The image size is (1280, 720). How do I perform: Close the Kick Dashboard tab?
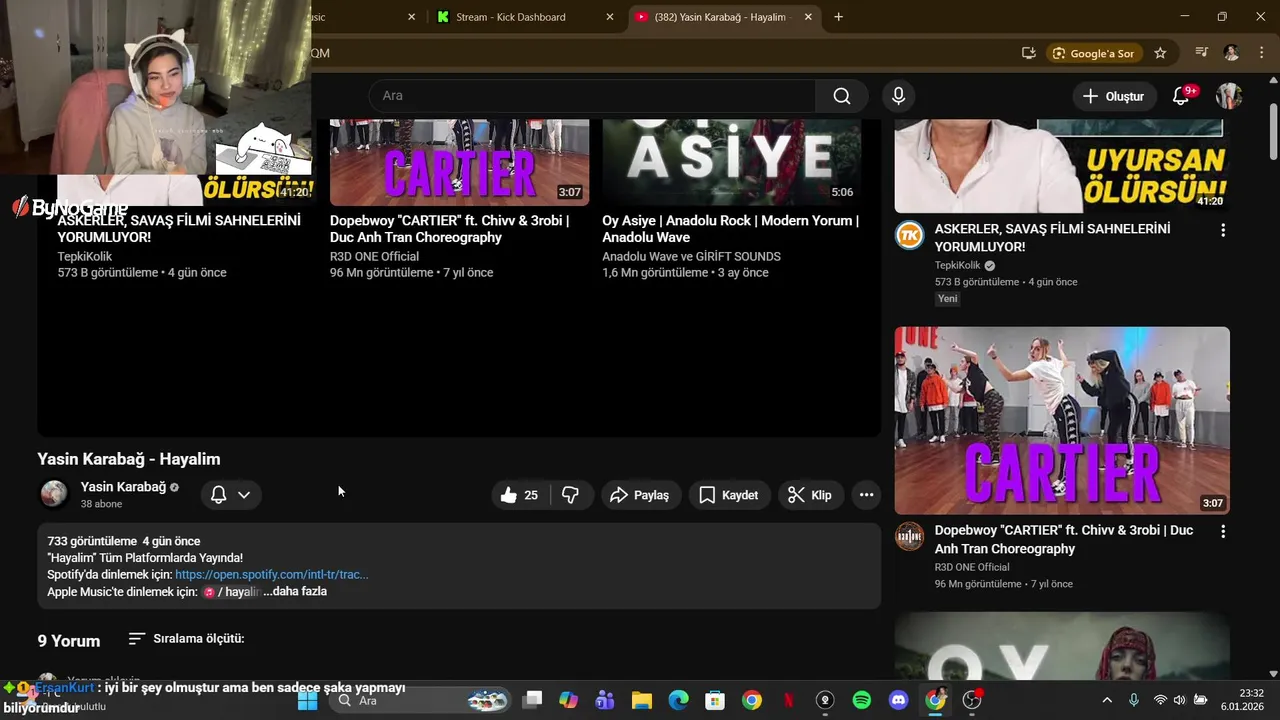point(610,17)
